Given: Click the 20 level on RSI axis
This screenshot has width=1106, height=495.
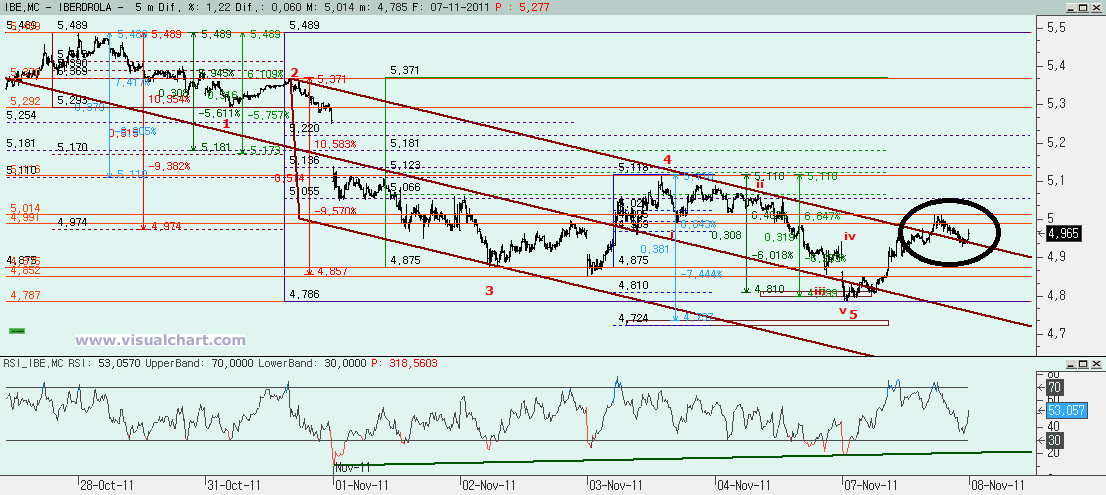Looking at the screenshot, I should coord(1054,453).
